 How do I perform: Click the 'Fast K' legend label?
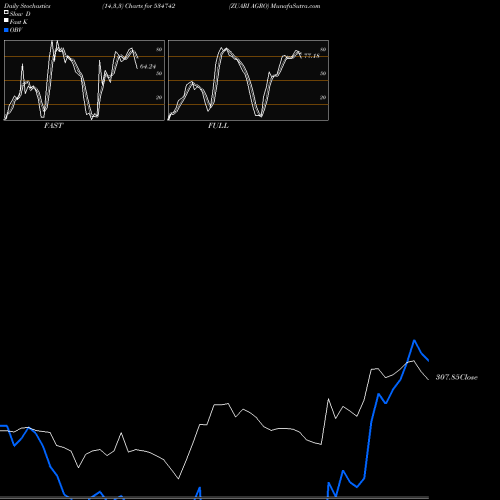coord(19,22)
